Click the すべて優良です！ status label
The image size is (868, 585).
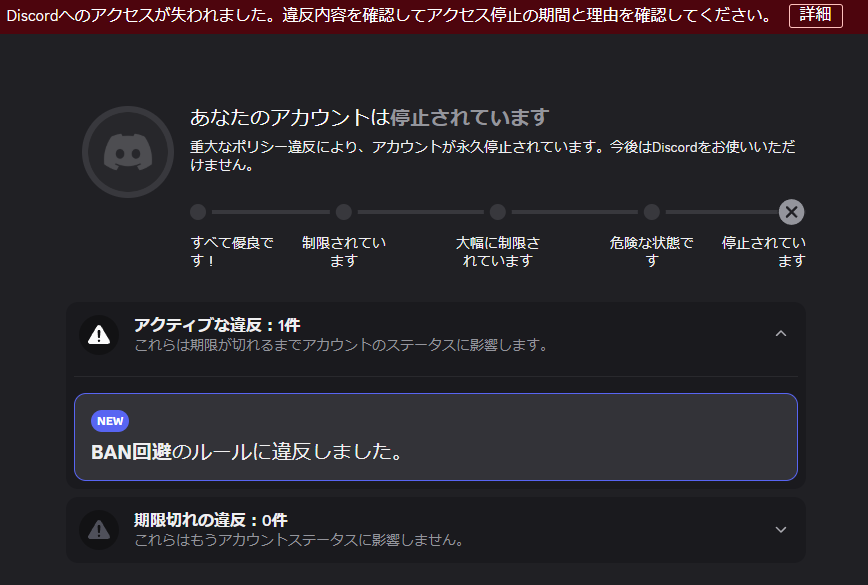[232, 251]
